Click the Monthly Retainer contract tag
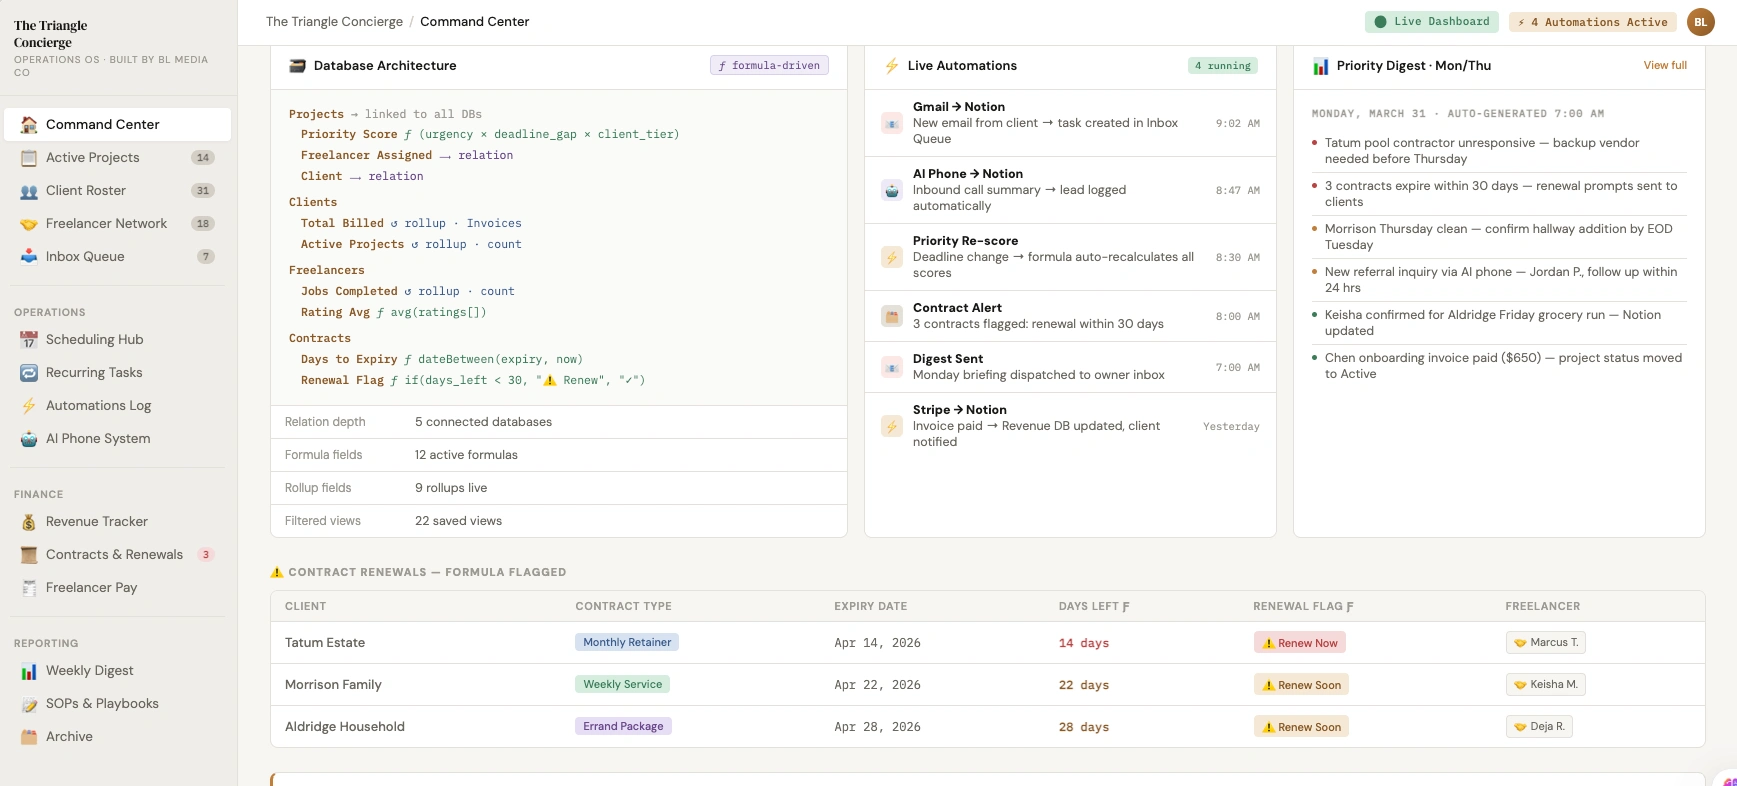This screenshot has height=786, width=1737. tap(626, 643)
